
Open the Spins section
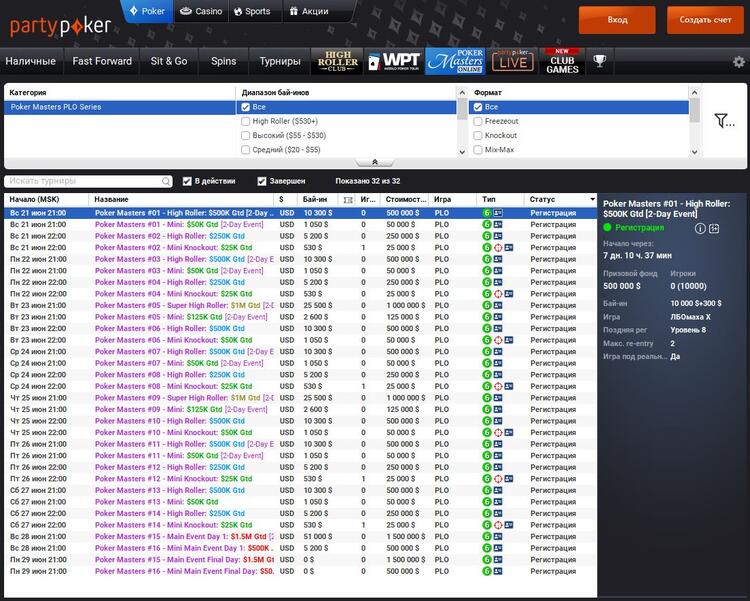coord(223,61)
